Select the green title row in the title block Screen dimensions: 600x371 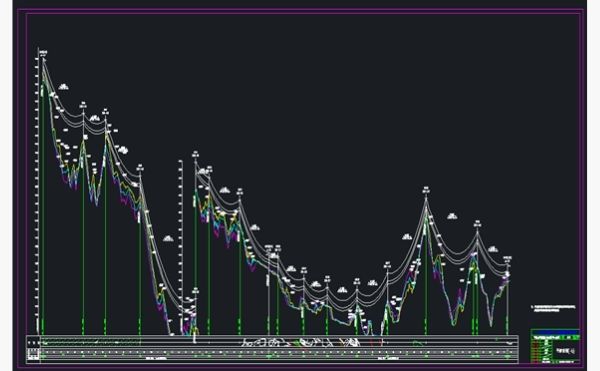(x=555, y=338)
